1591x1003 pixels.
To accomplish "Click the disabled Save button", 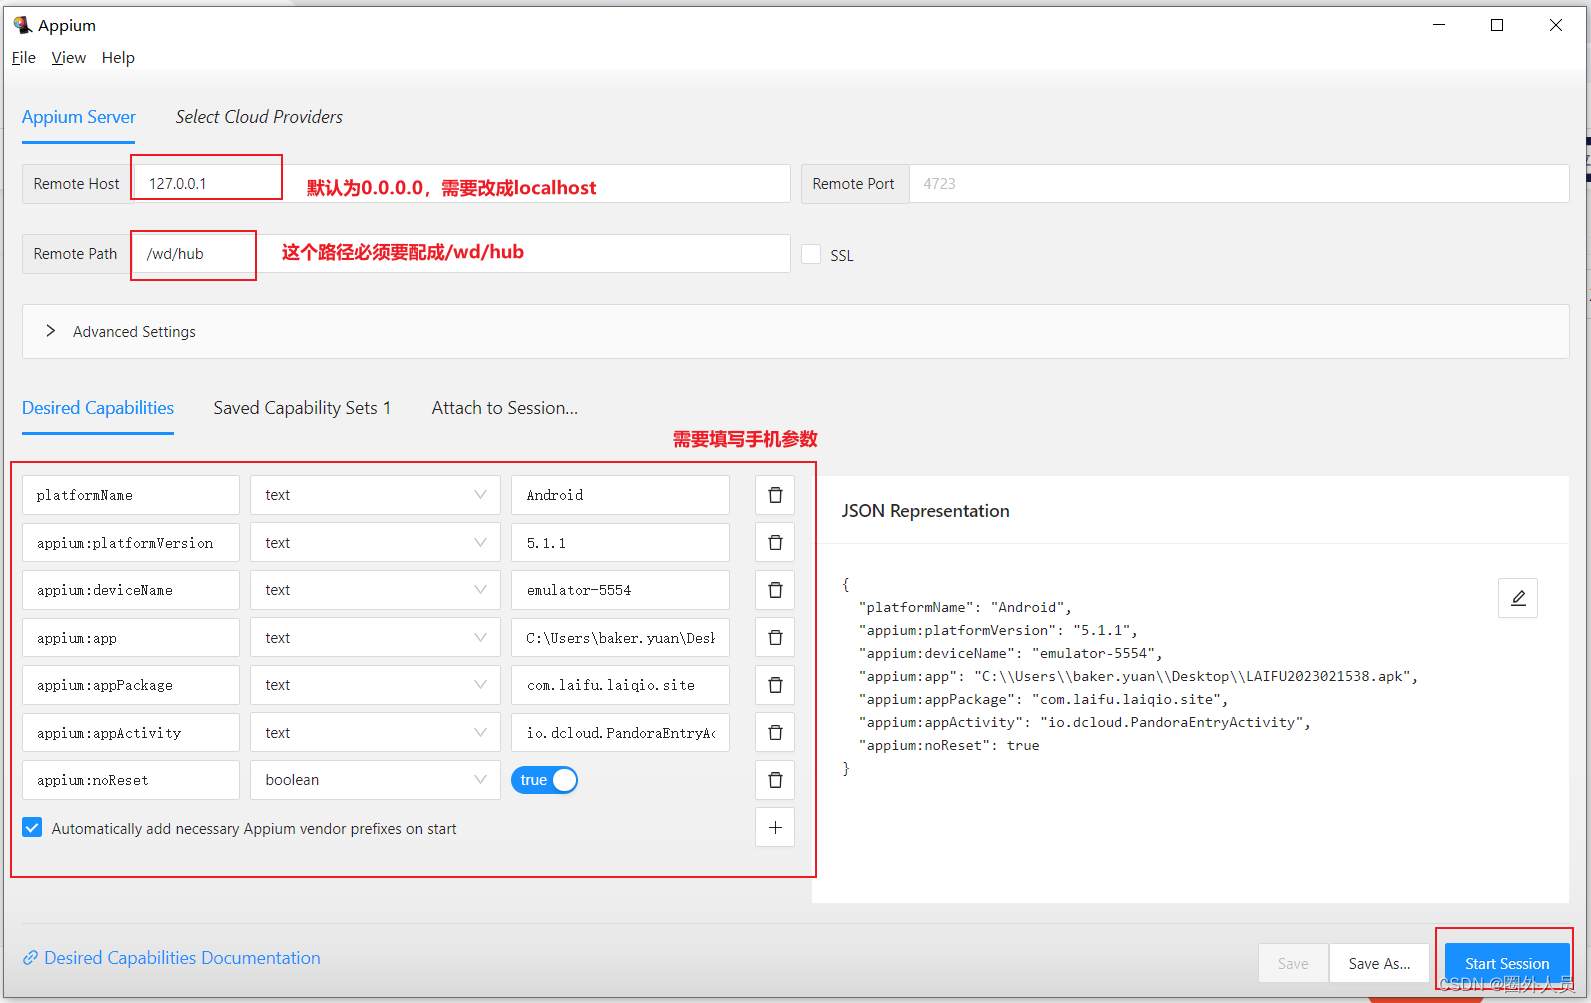I will (x=1293, y=963).
